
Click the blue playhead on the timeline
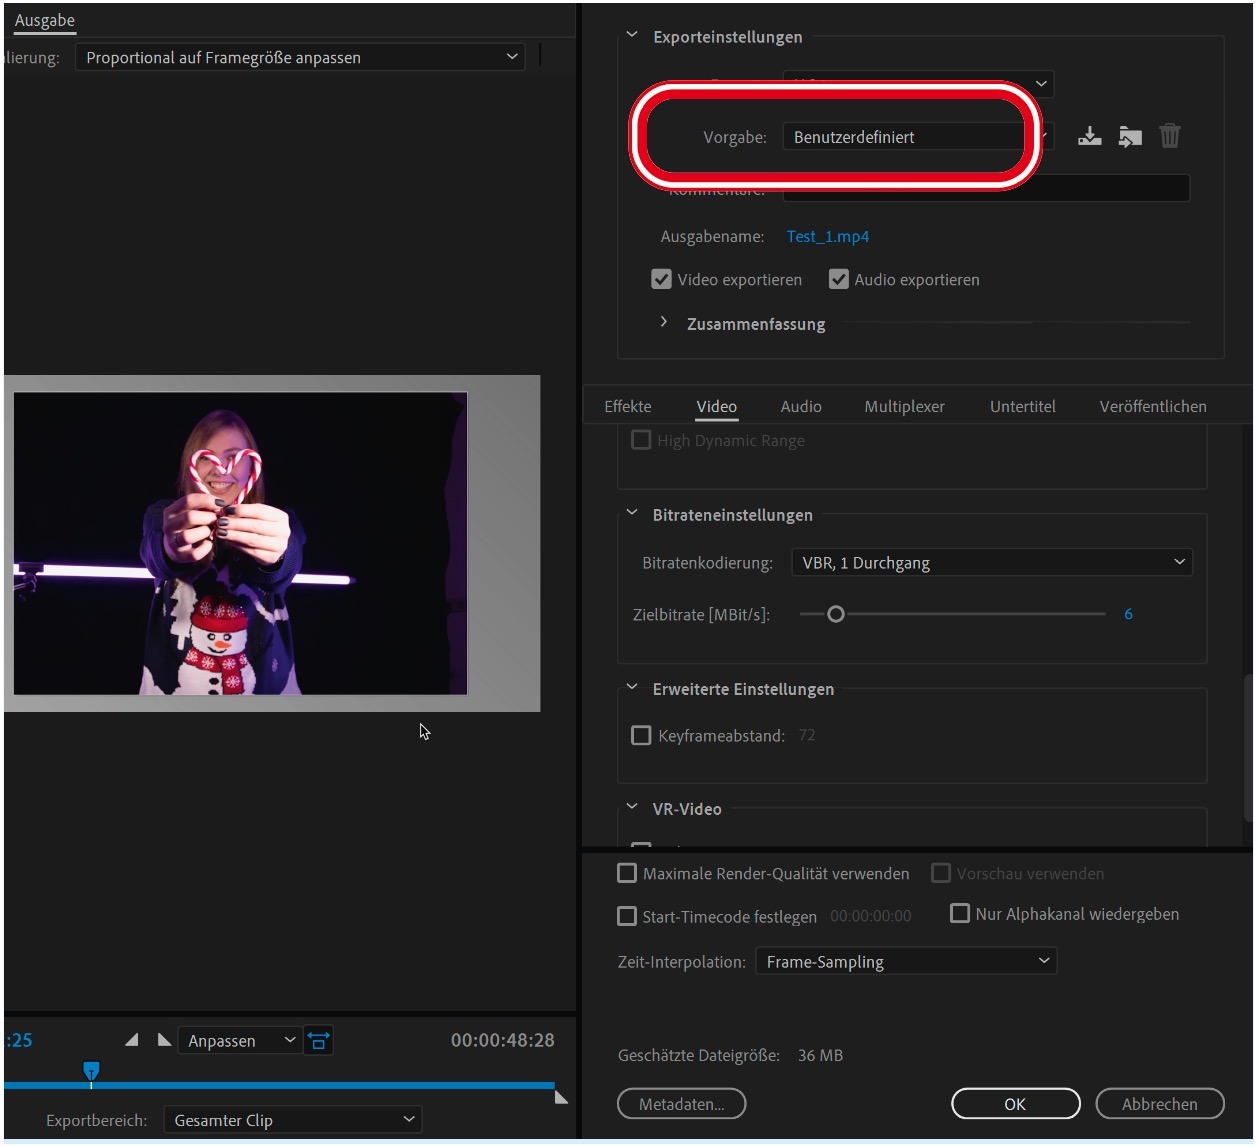point(91,1072)
